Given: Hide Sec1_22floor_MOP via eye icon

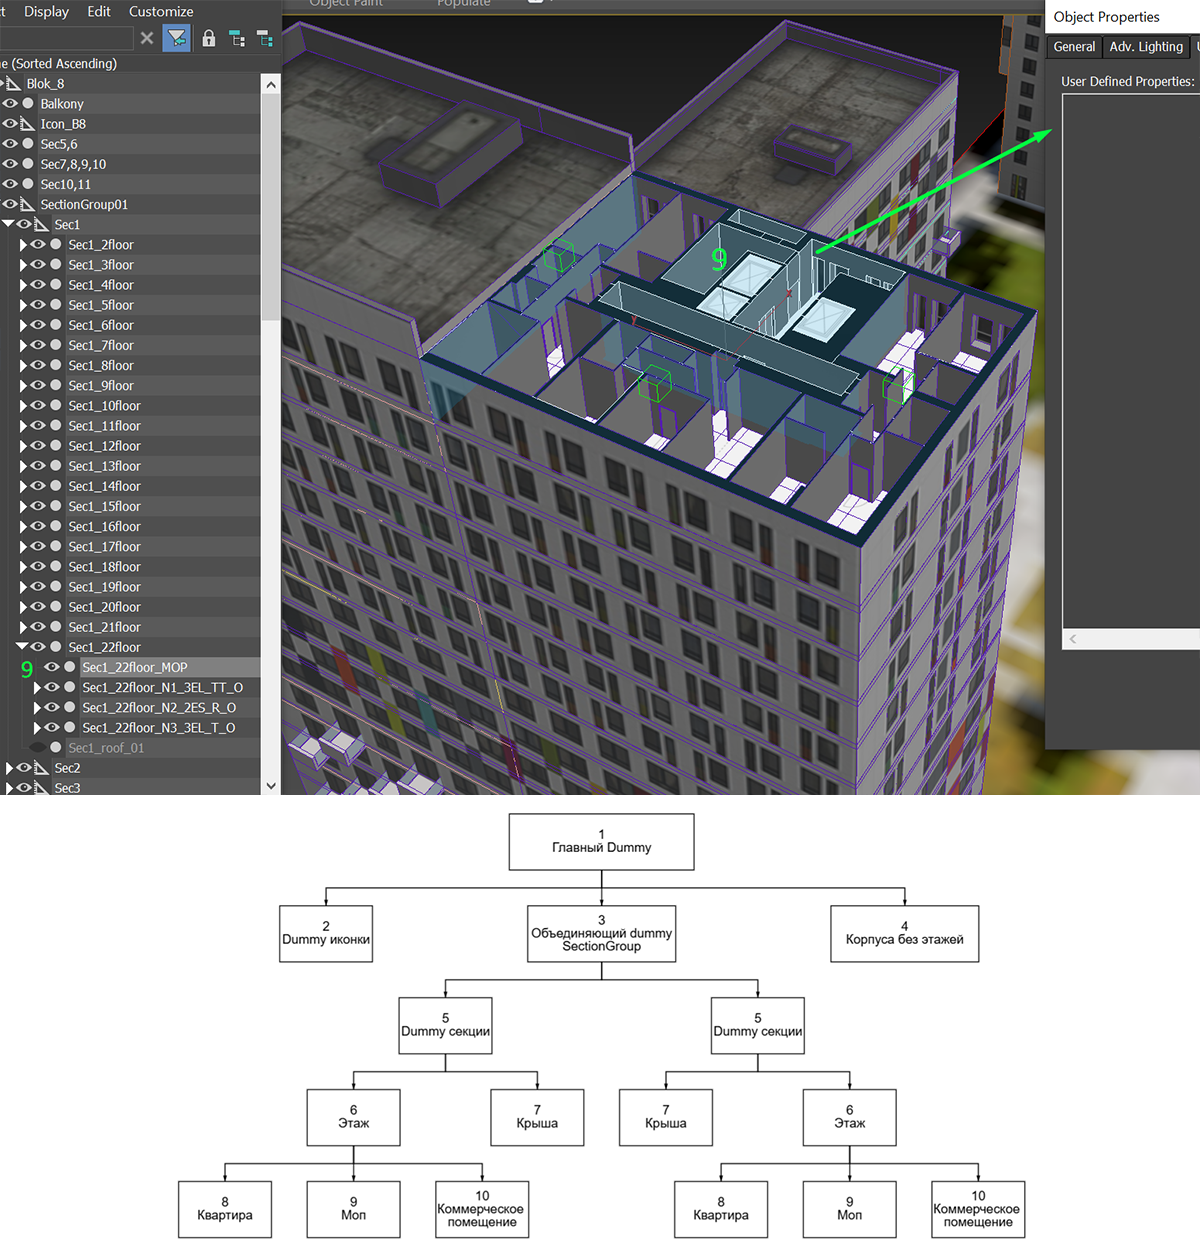Looking at the screenshot, I should click(52, 667).
